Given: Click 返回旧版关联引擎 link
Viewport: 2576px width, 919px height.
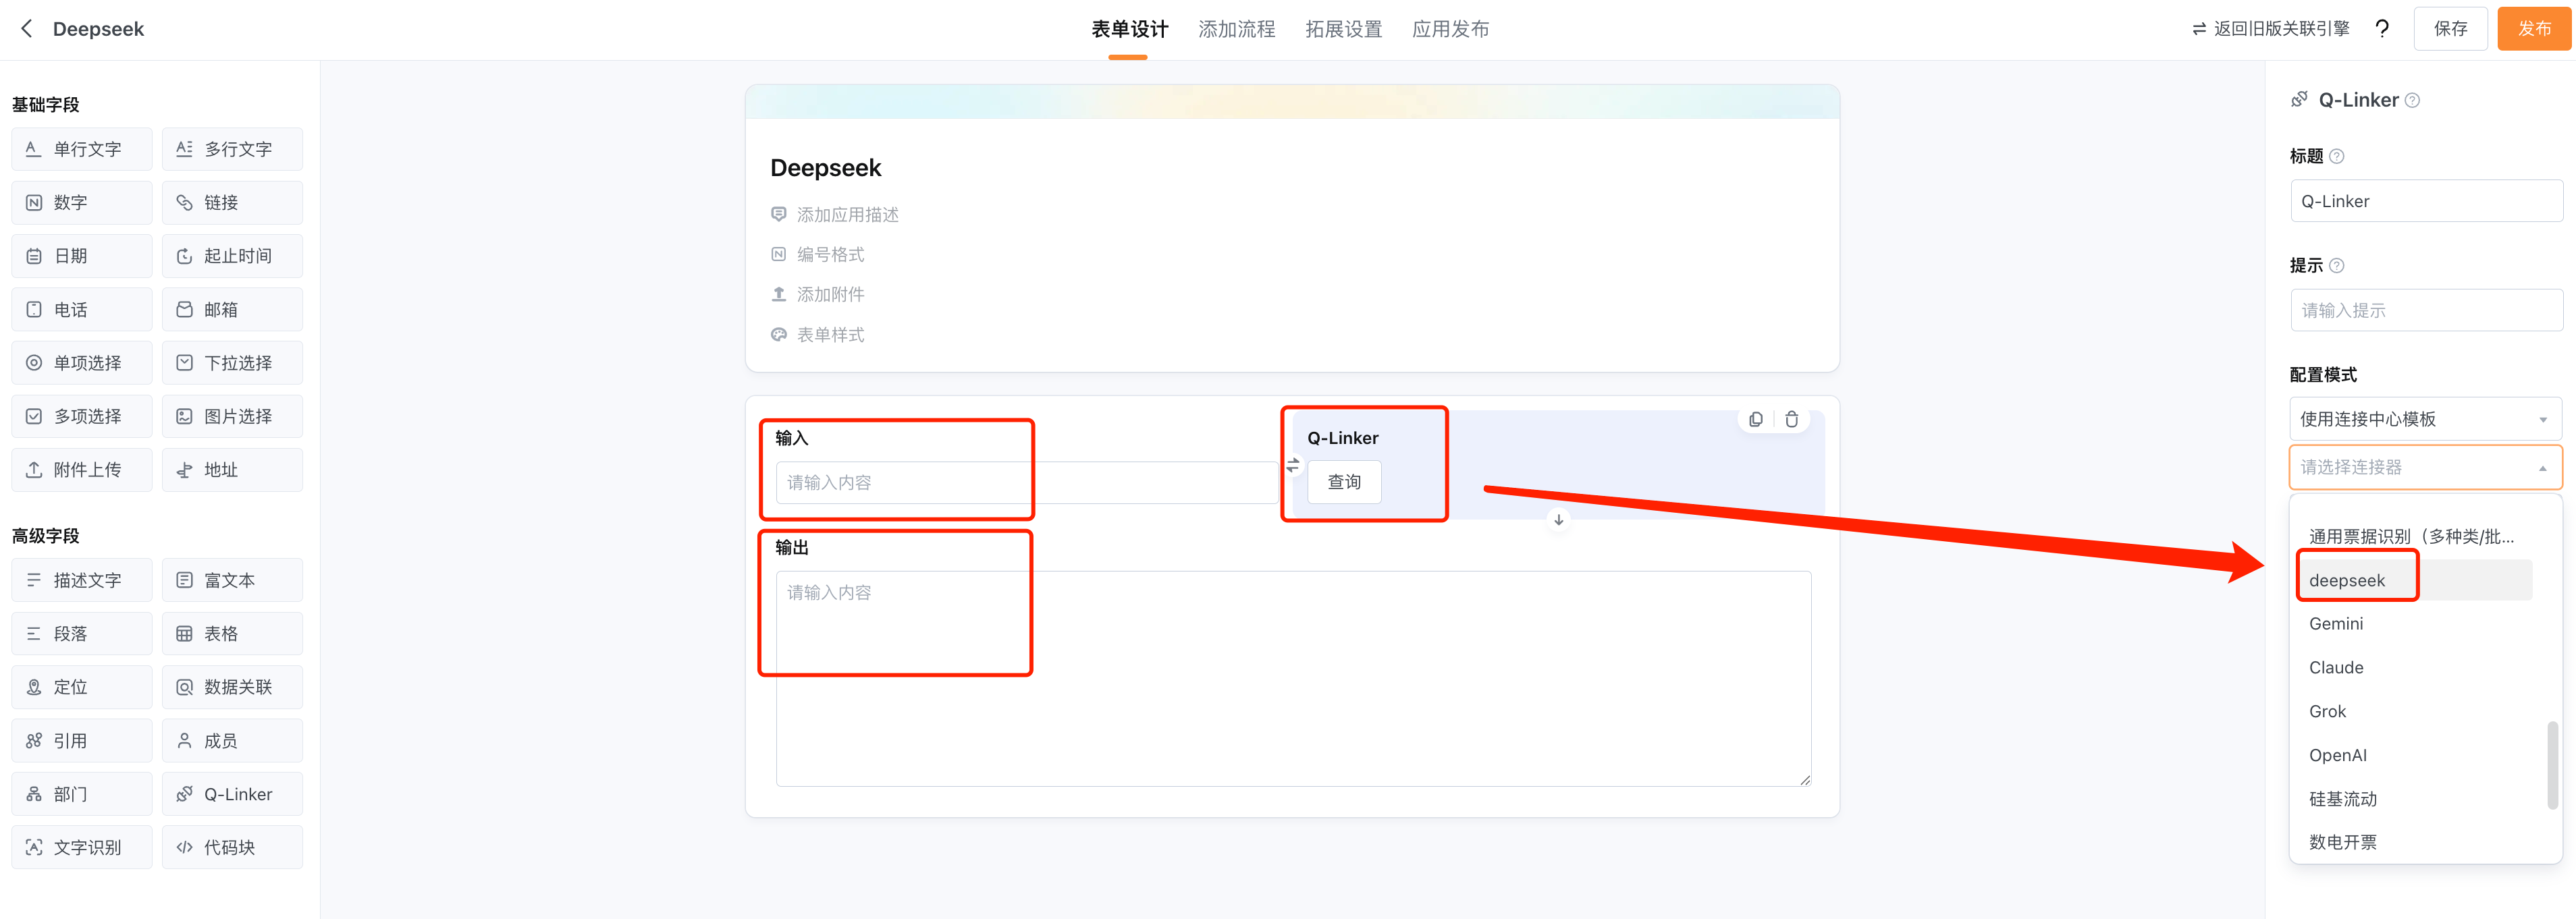Looking at the screenshot, I should tap(2270, 29).
